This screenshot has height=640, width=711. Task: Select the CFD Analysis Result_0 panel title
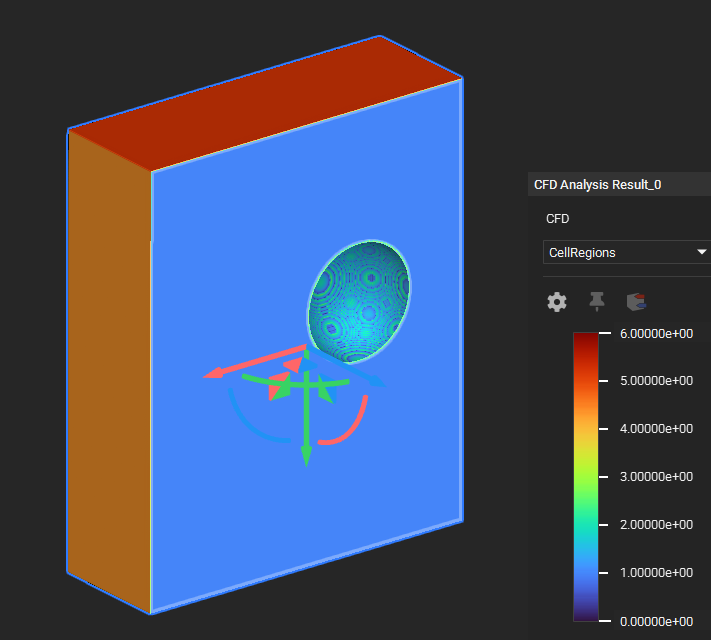tap(597, 184)
